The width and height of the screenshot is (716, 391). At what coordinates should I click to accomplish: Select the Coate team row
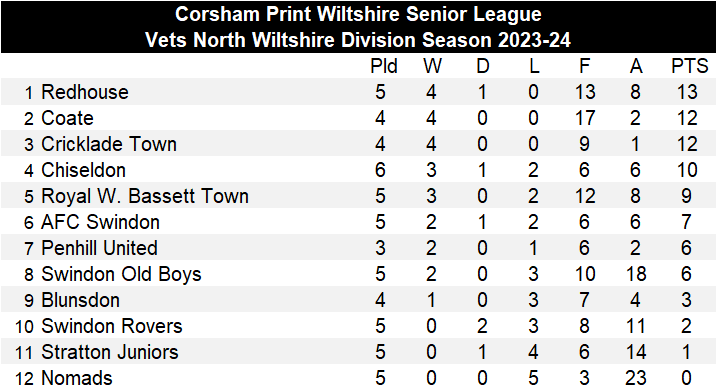[x=358, y=118]
